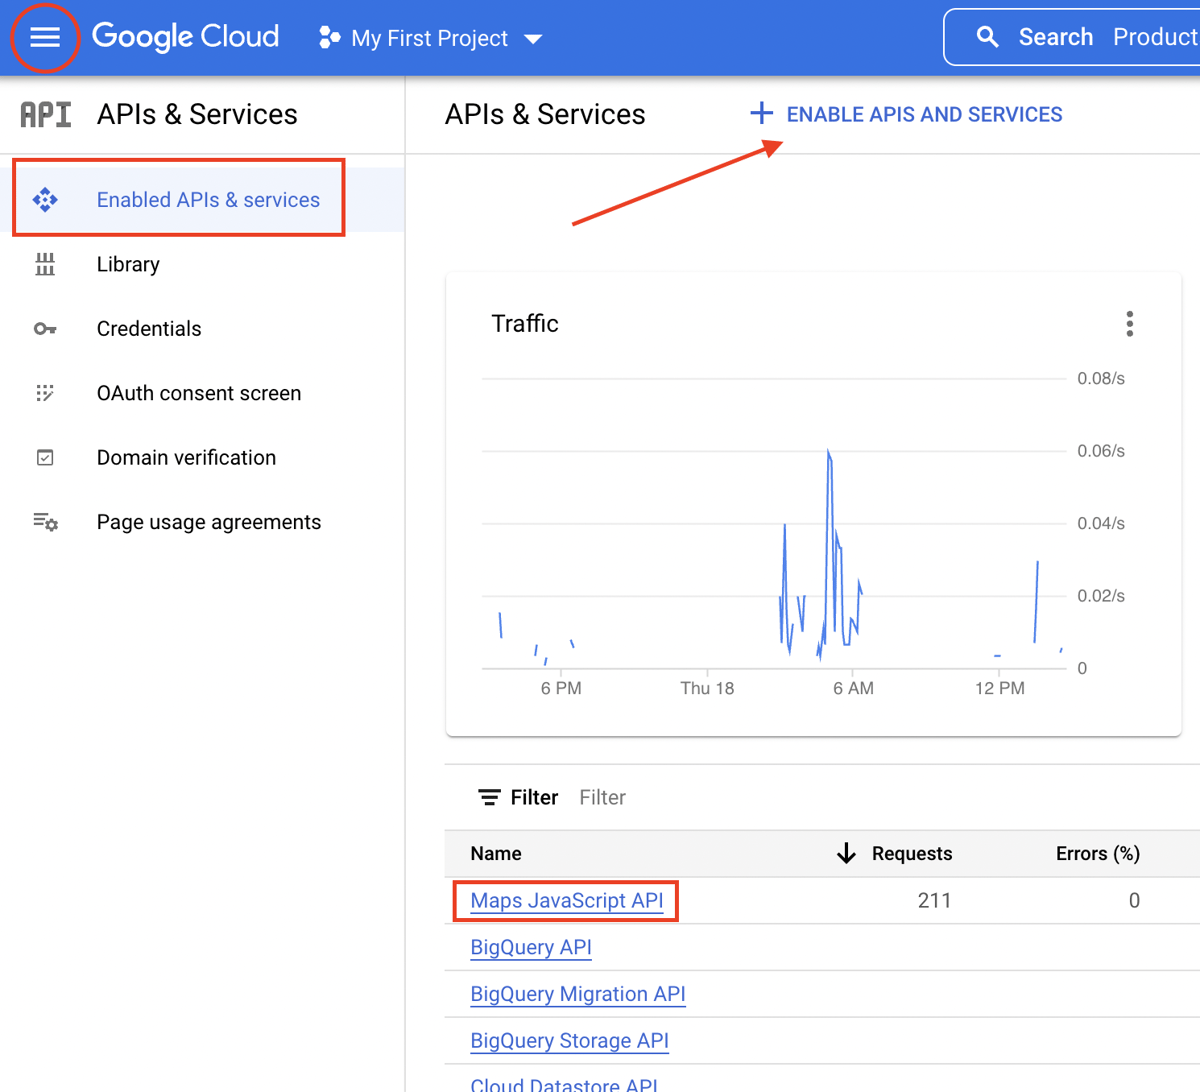Click the OAuth consent screen icon
This screenshot has height=1092, width=1200.
[x=45, y=393]
